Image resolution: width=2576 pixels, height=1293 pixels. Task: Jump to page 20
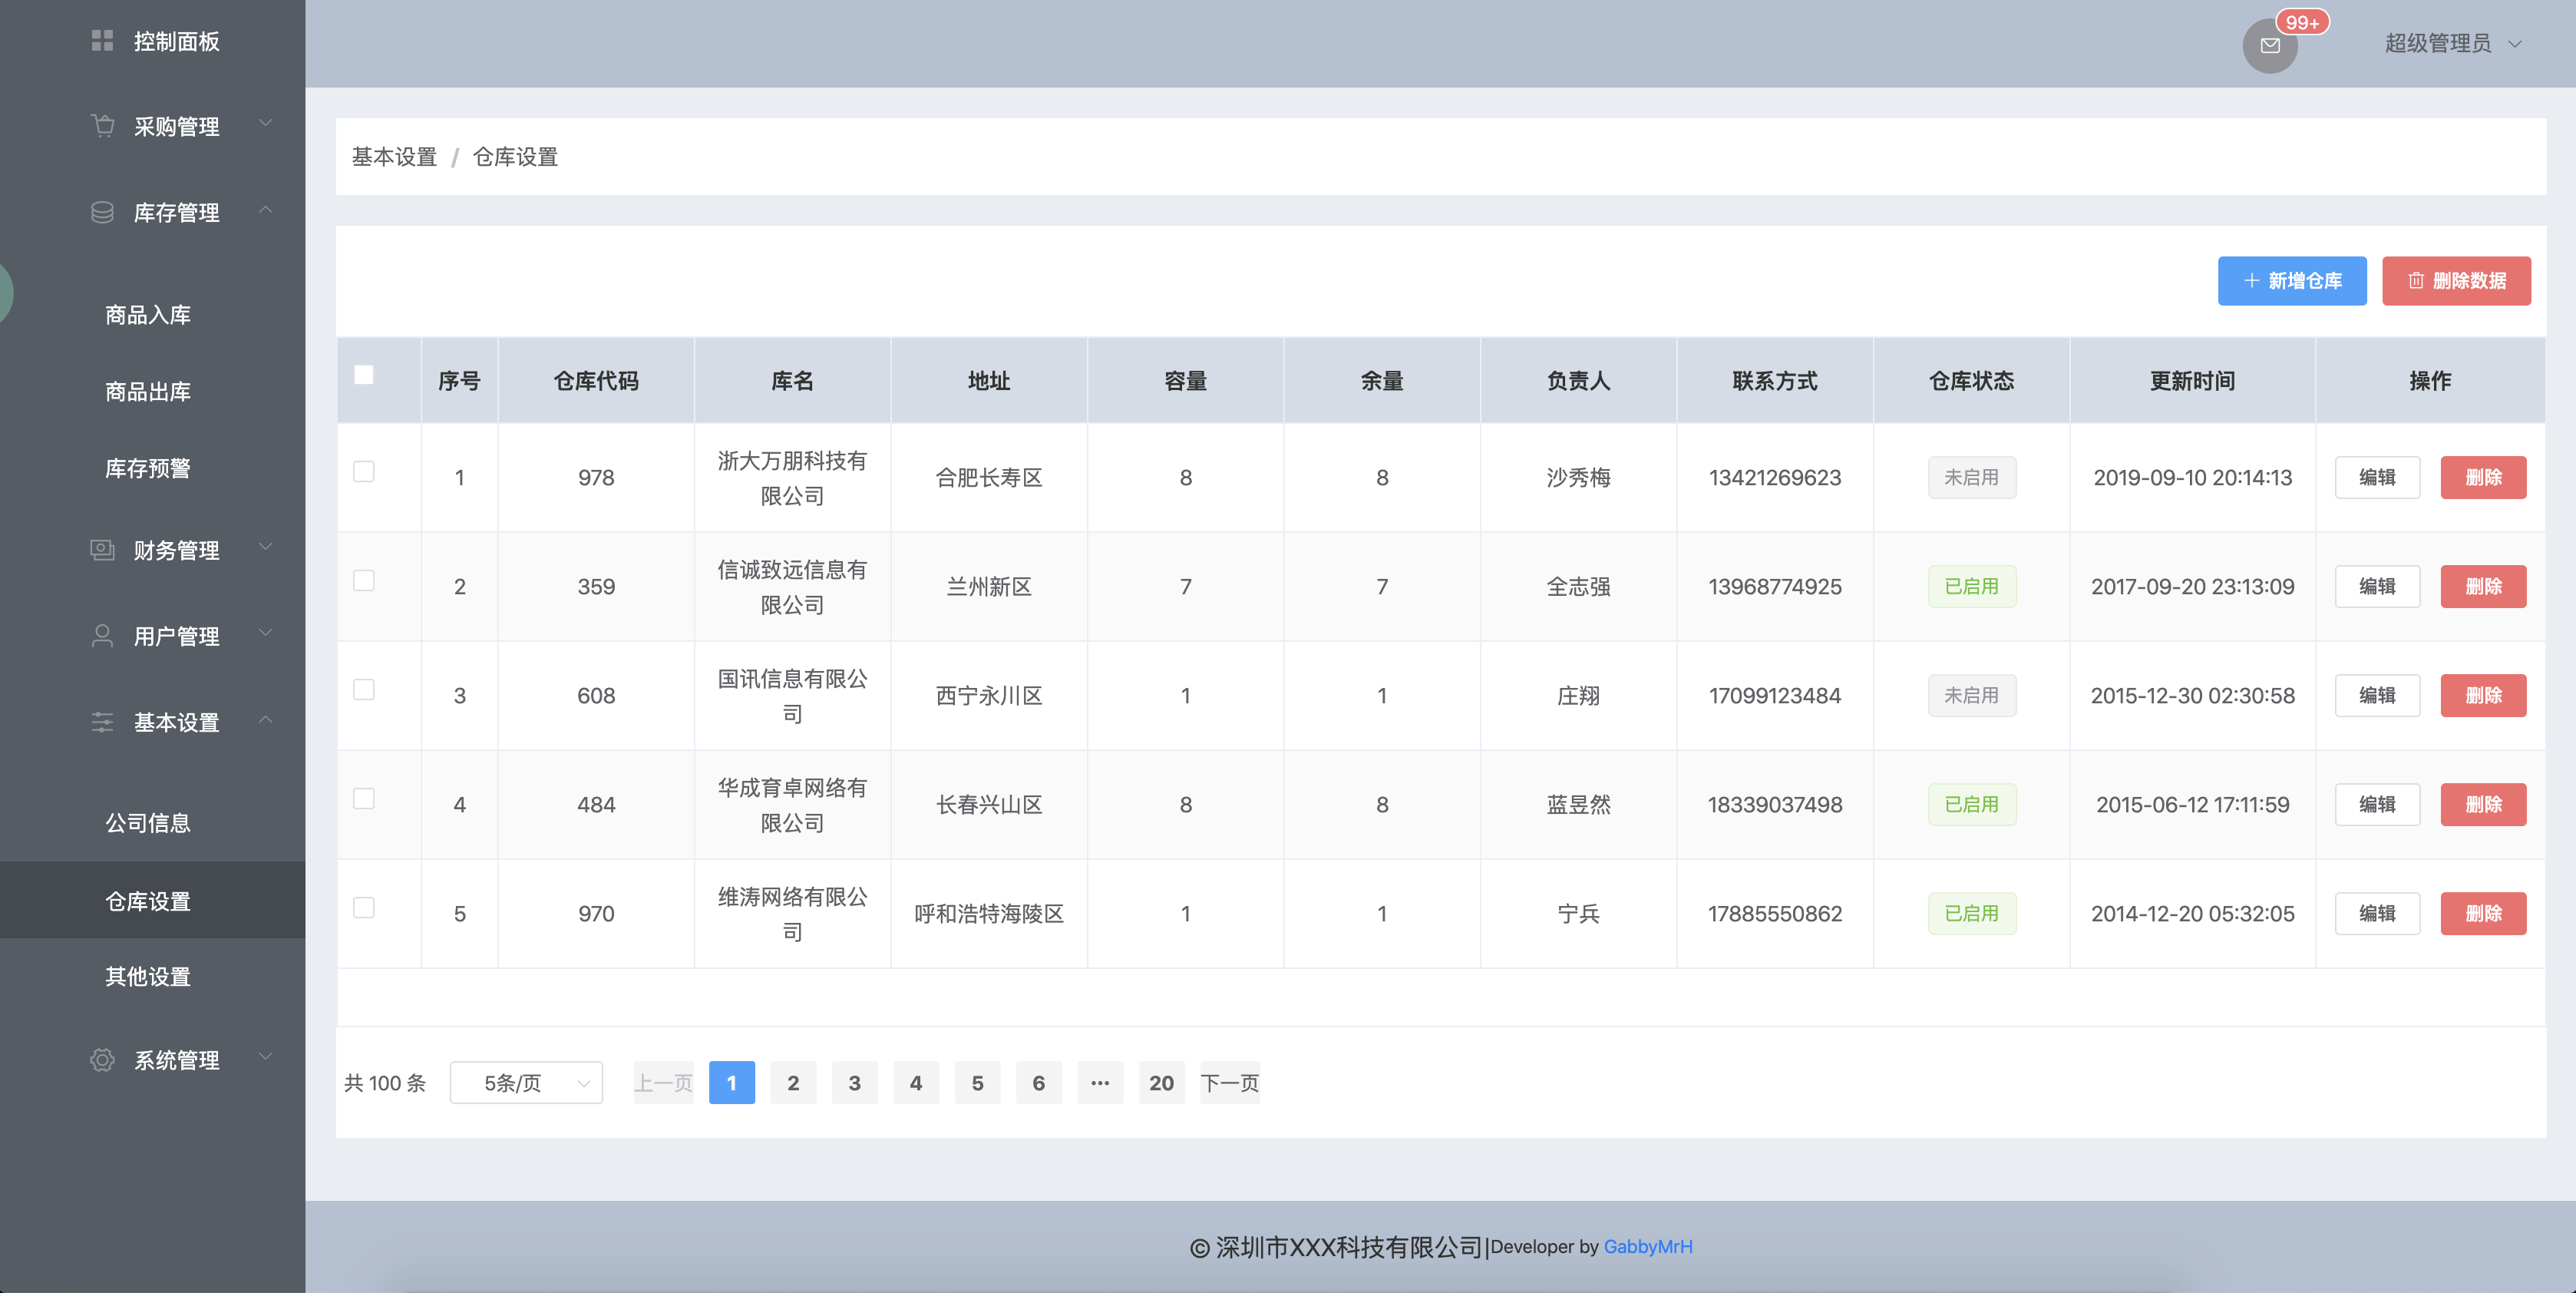[1161, 1083]
